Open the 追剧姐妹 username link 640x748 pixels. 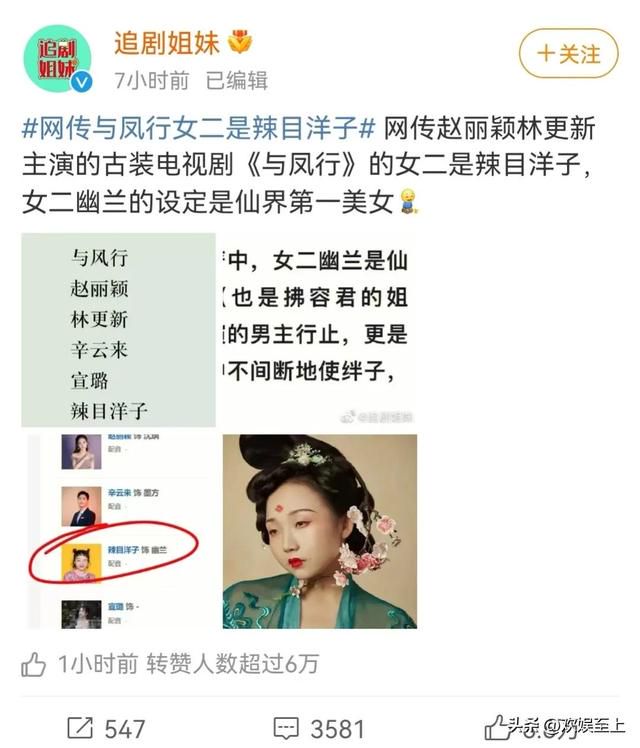pos(167,43)
